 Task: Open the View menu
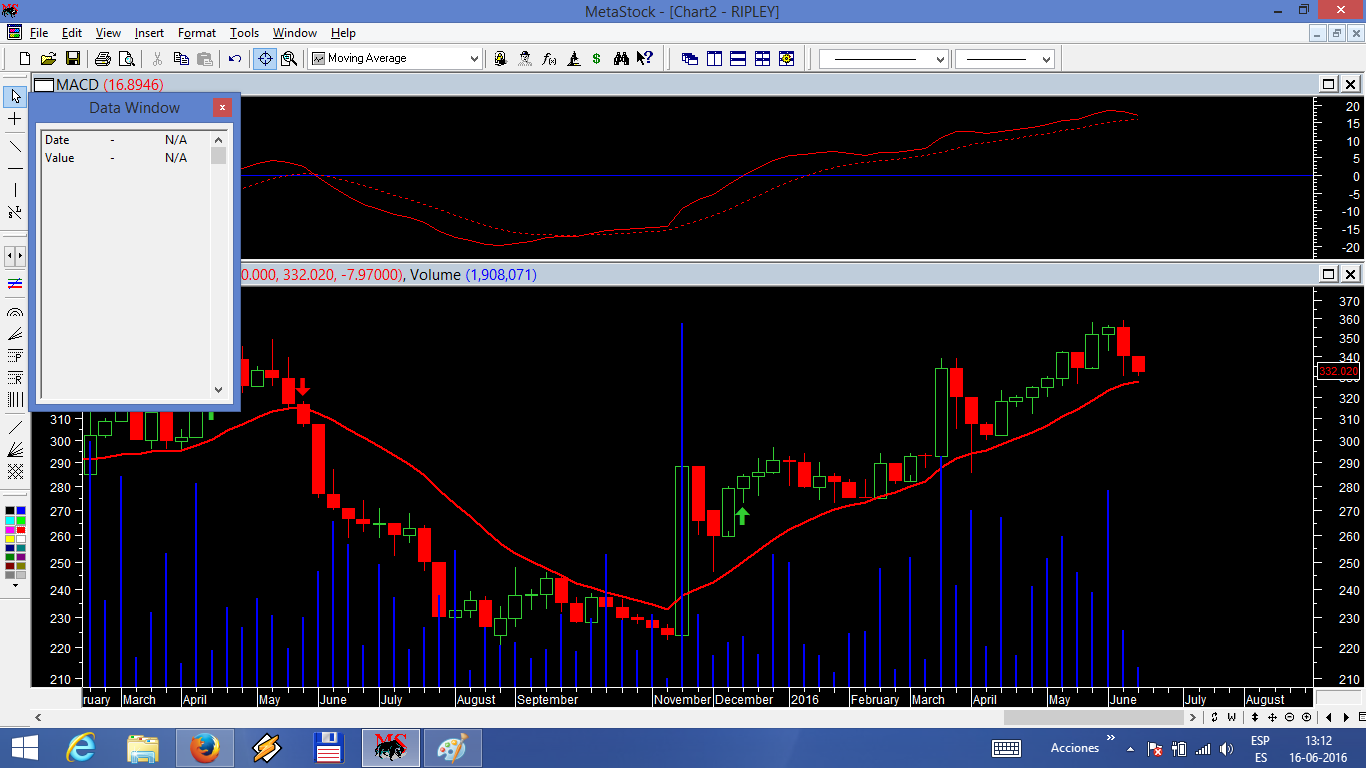click(108, 33)
